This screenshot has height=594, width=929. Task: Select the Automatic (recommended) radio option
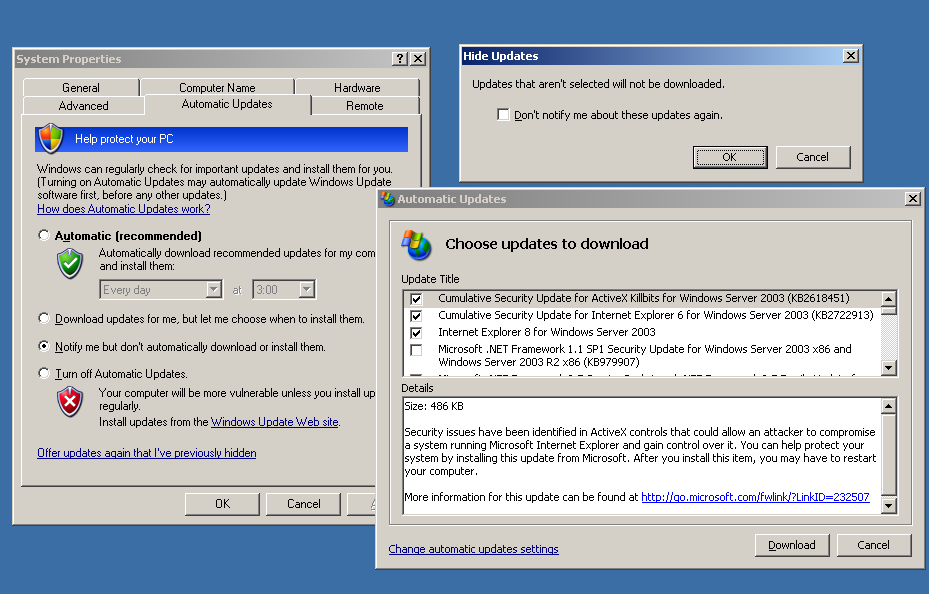click(x=44, y=236)
